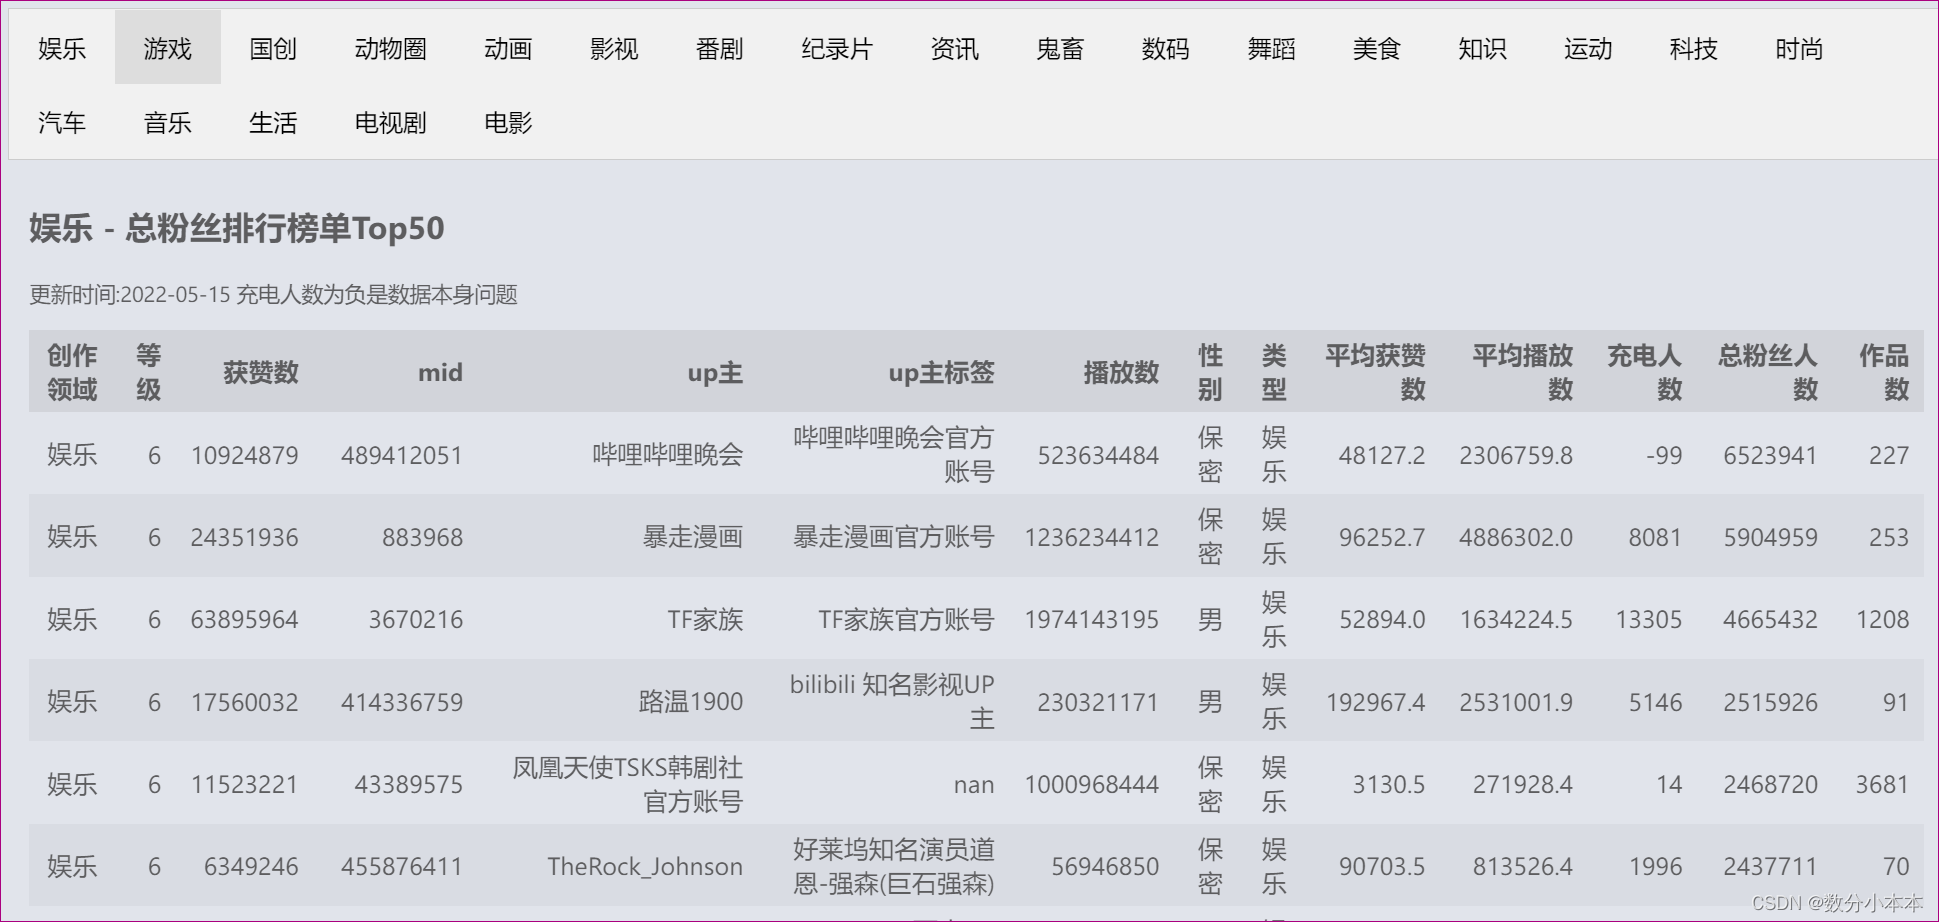This screenshot has height=922, width=1939.
Task: Click the up主 cell 凤凰天使TSKS韩剧社官方账号
Action: point(628,784)
